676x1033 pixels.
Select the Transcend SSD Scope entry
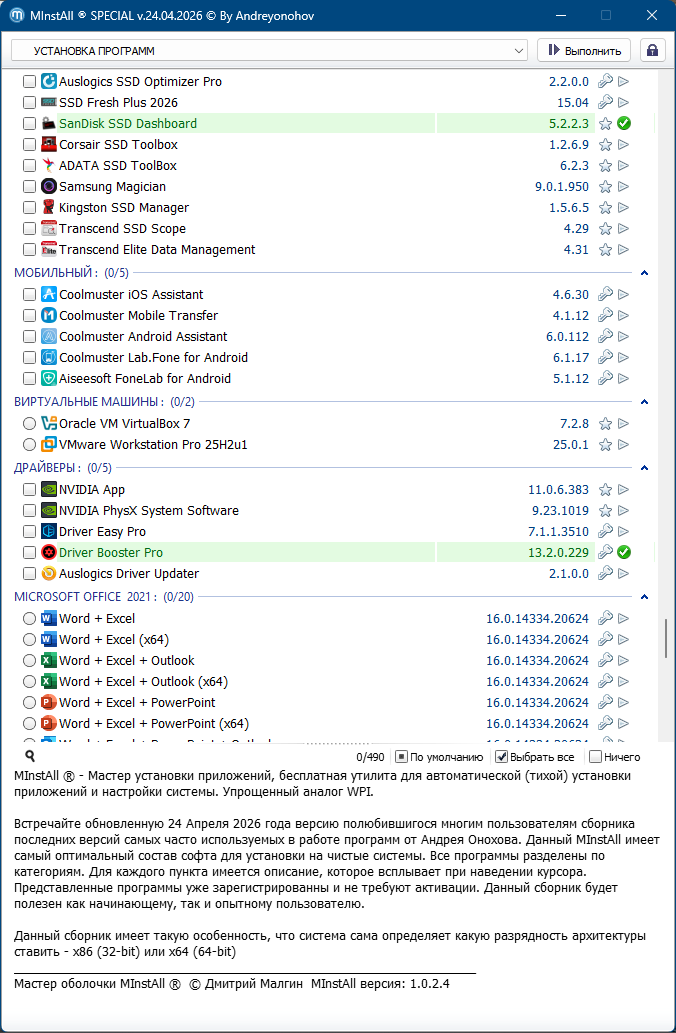(x=122, y=229)
